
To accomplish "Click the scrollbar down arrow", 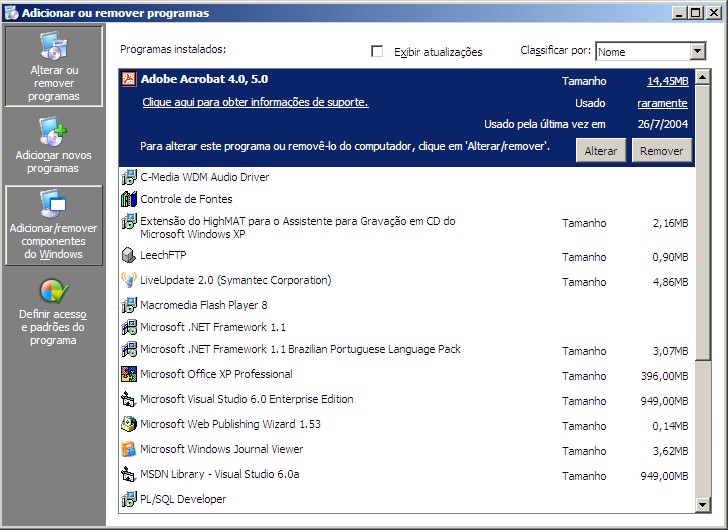I will click(x=703, y=505).
